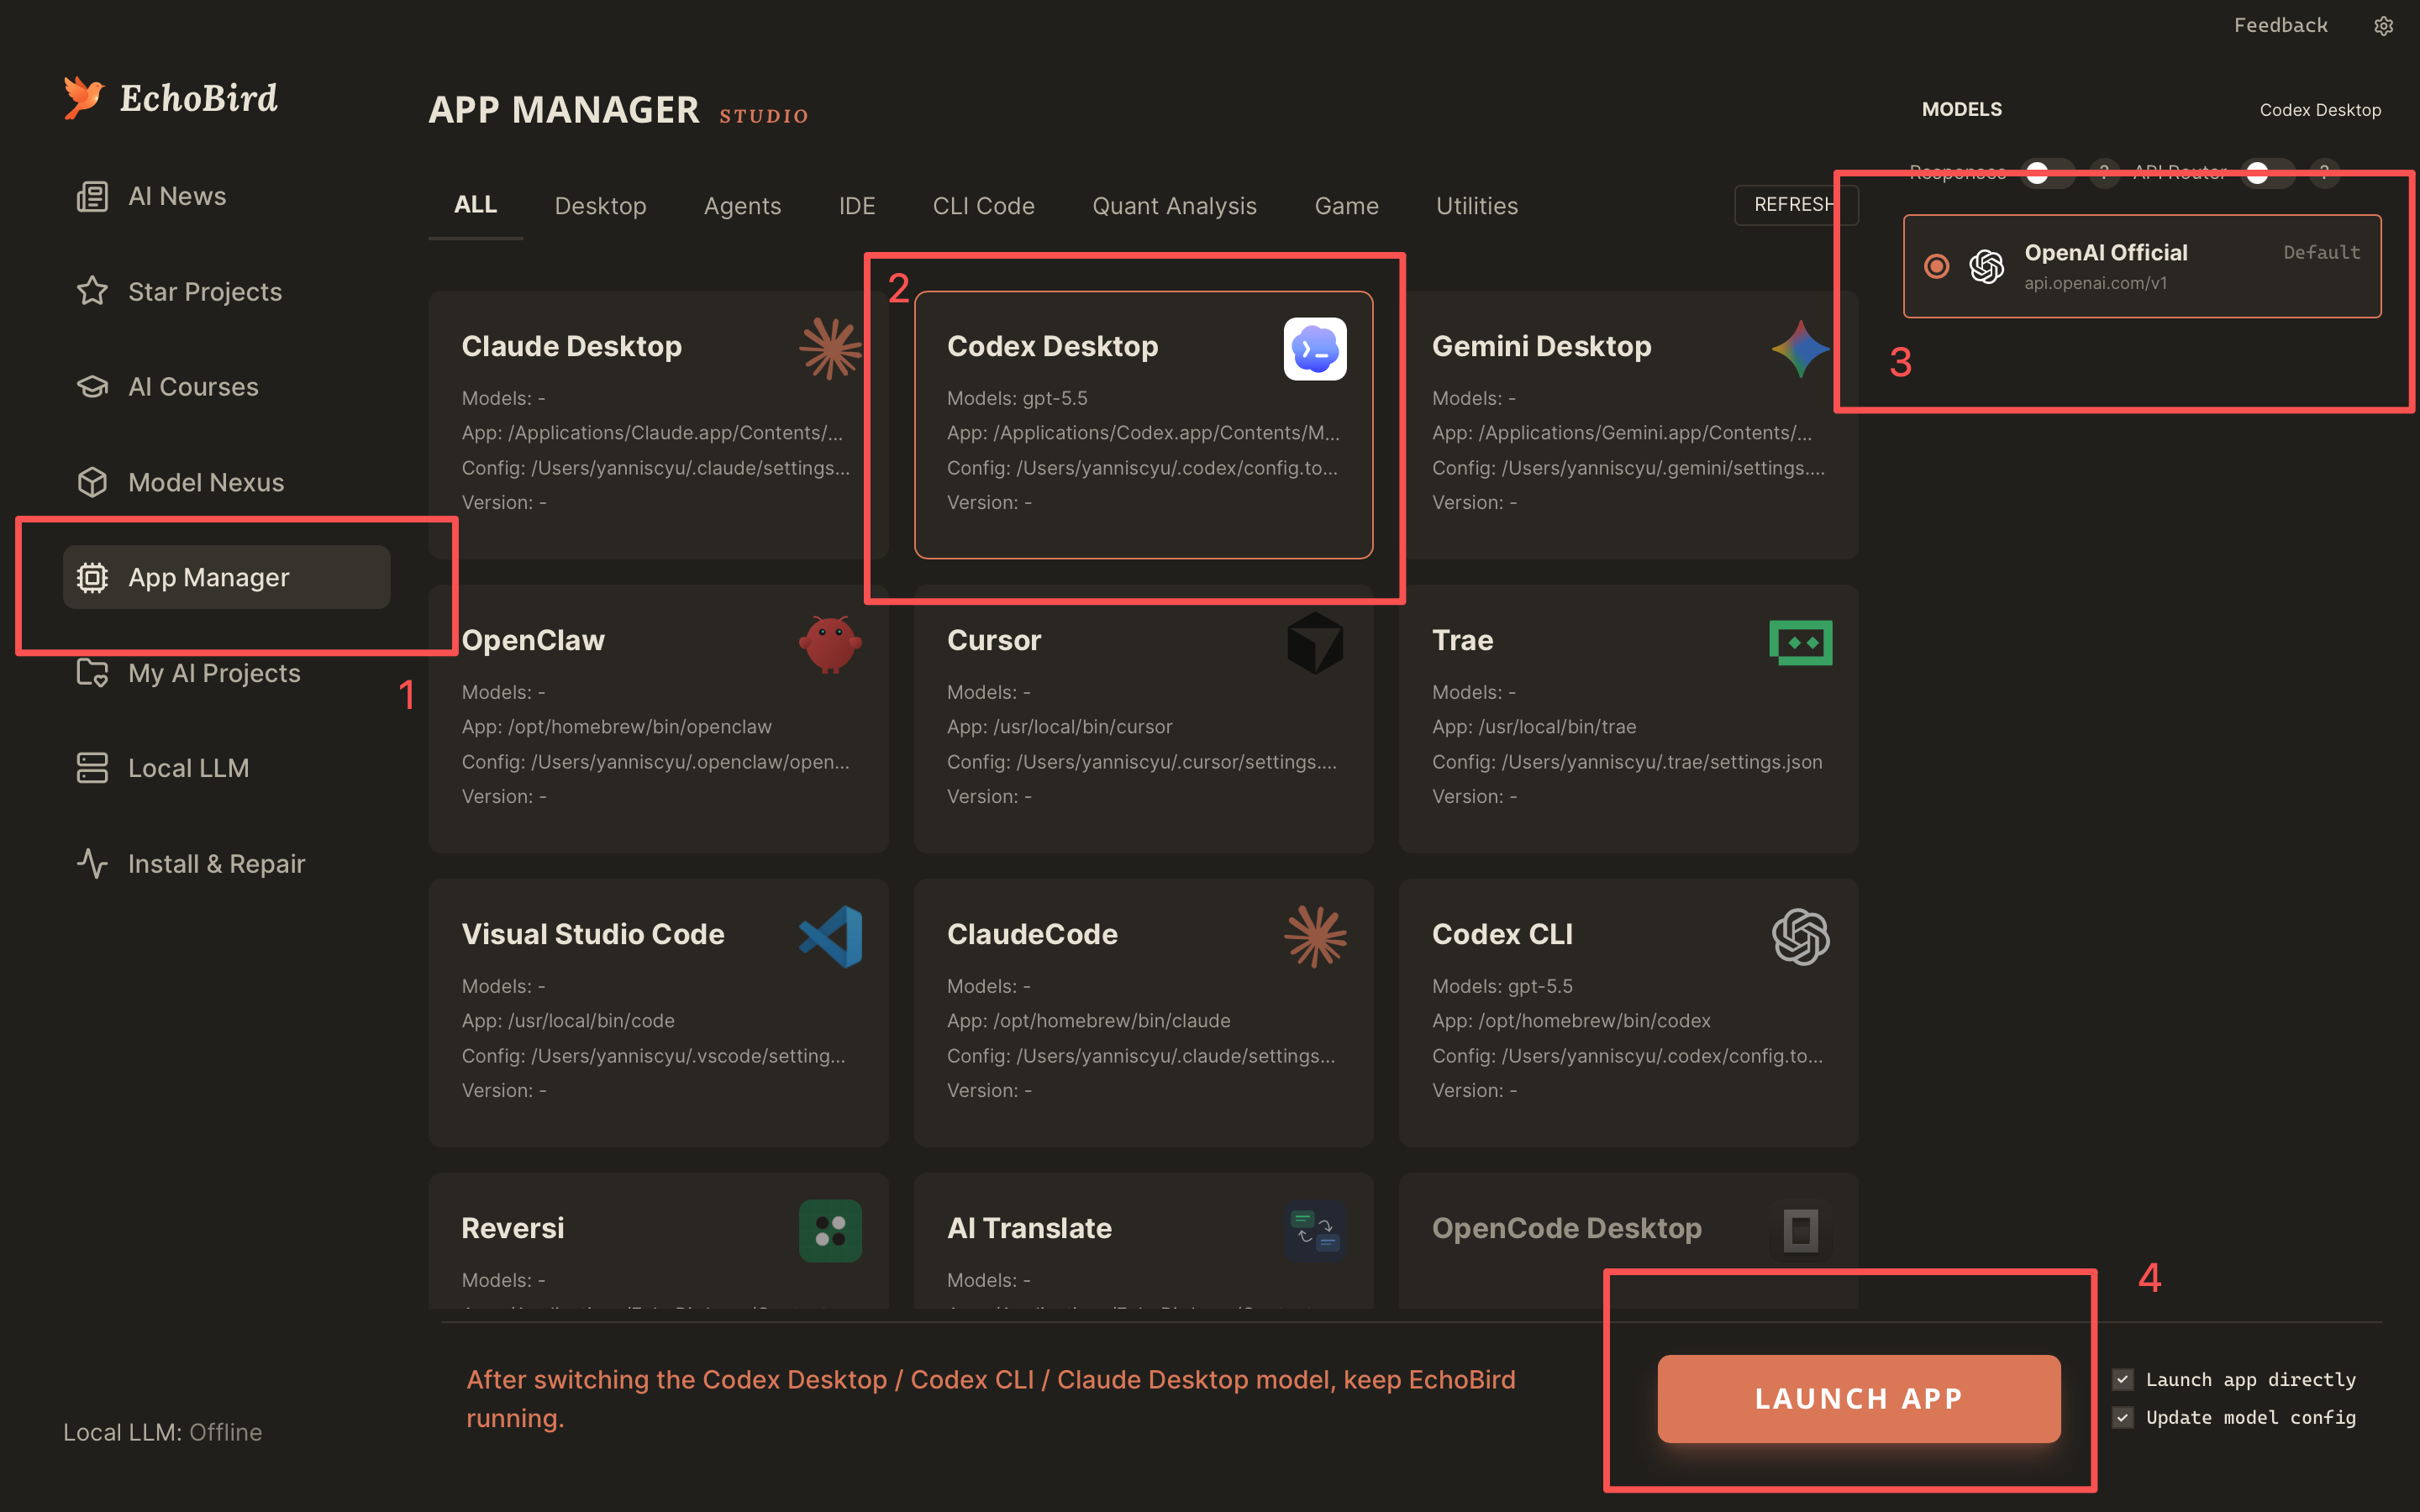This screenshot has height=1512, width=2420.
Task: Click Codex Desktop's 'Models: gpt-5.5' line
Action: pos(1017,398)
